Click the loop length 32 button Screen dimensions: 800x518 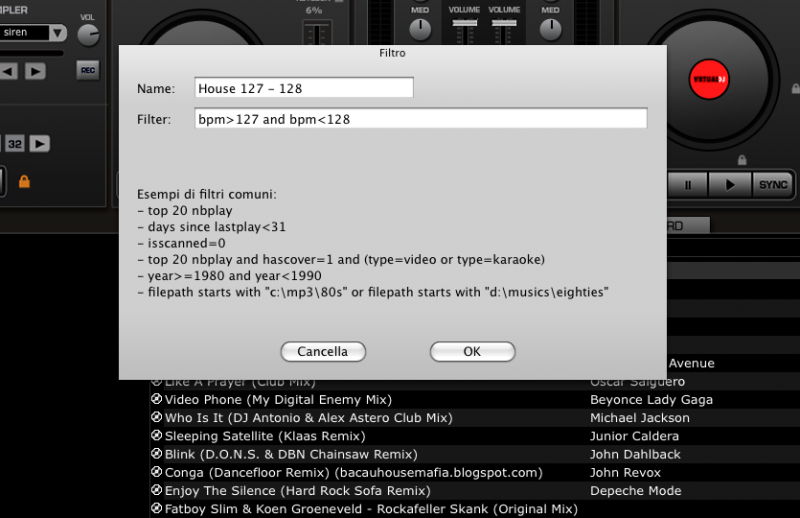tap(15, 144)
